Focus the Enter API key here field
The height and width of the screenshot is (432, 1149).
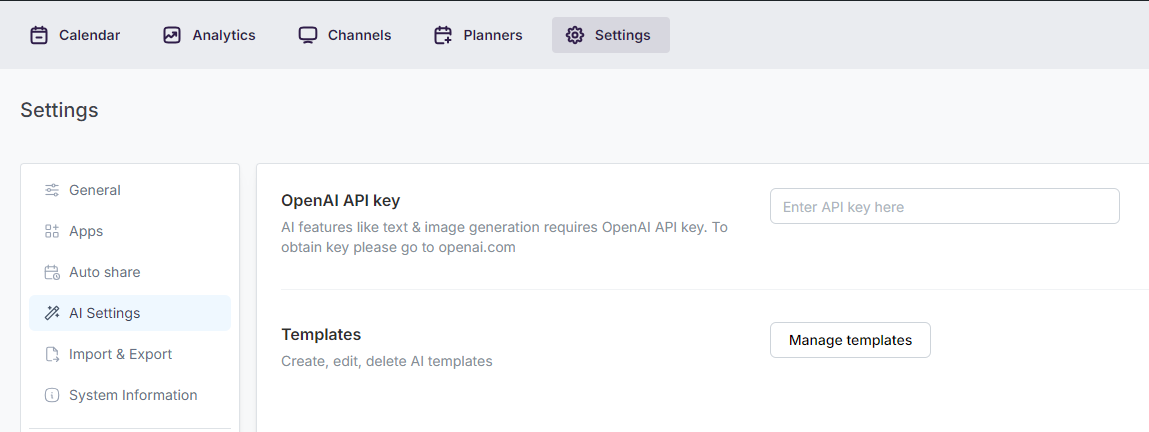(x=945, y=206)
